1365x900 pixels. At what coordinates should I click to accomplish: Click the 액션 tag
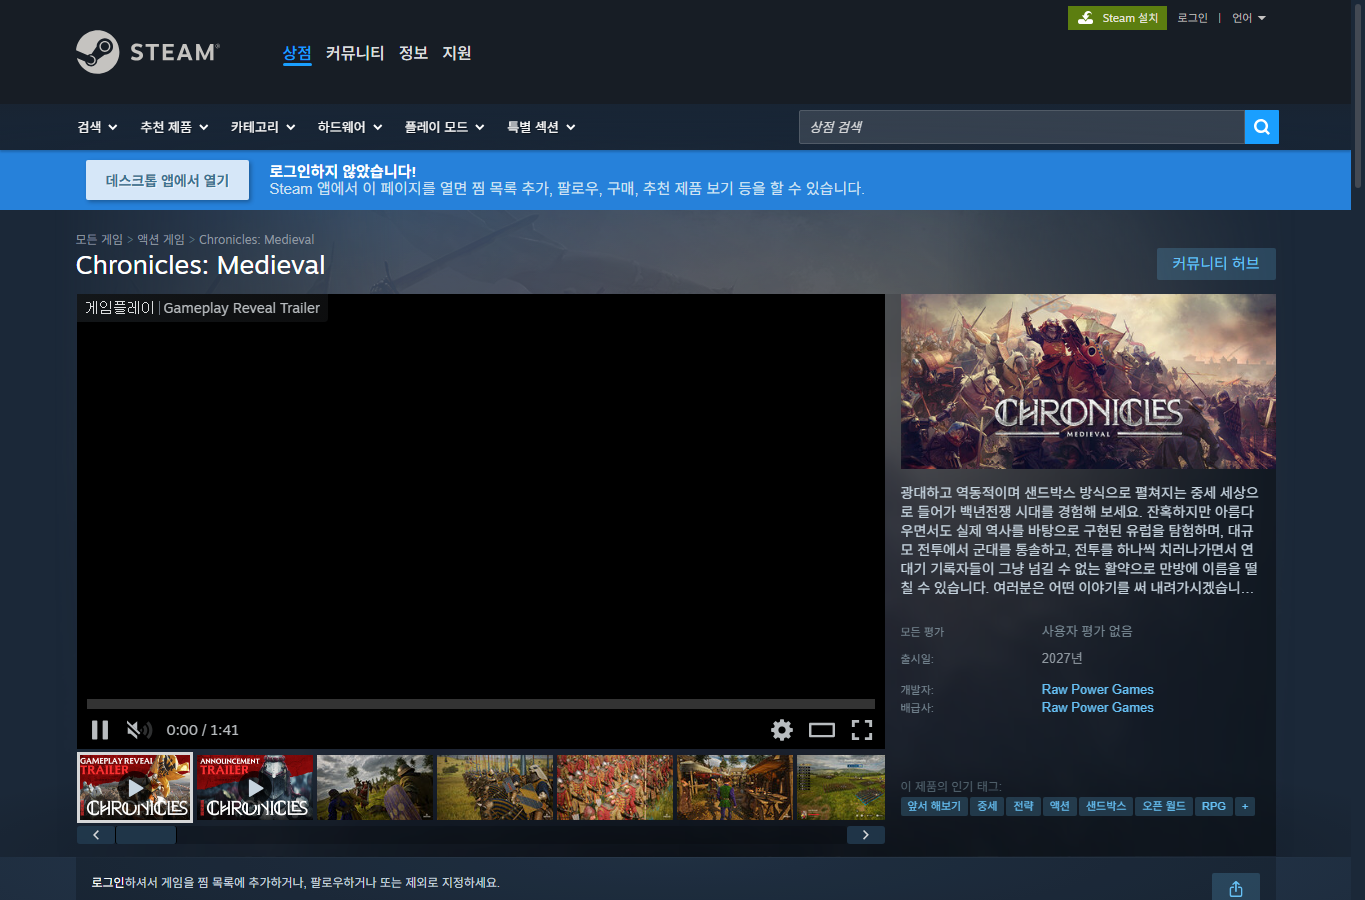pyautogui.click(x=1059, y=806)
